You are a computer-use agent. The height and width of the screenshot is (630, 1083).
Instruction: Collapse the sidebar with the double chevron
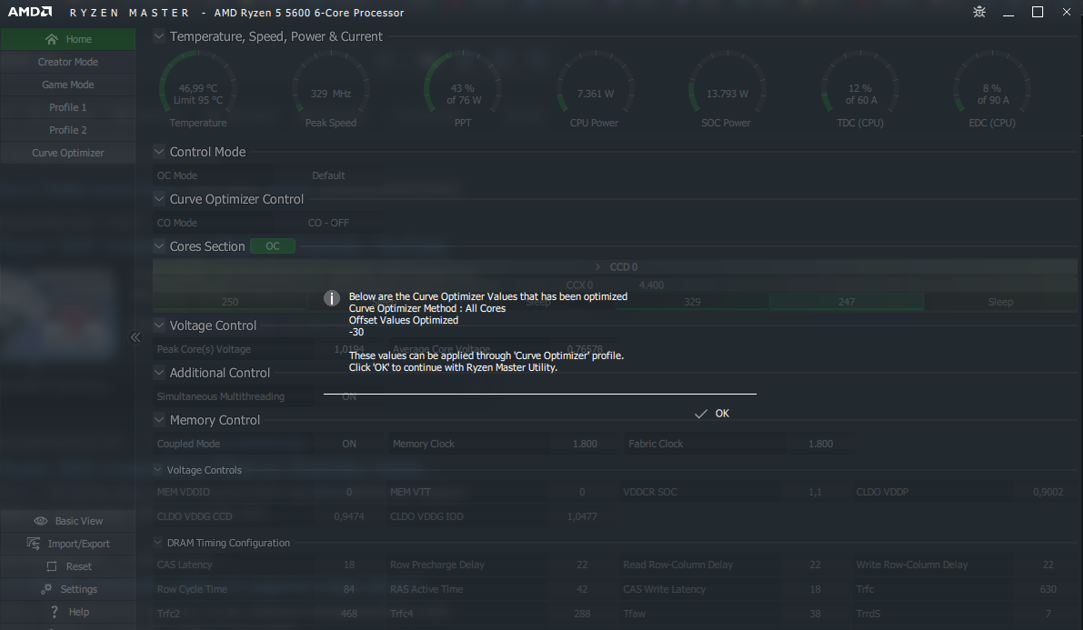135,337
